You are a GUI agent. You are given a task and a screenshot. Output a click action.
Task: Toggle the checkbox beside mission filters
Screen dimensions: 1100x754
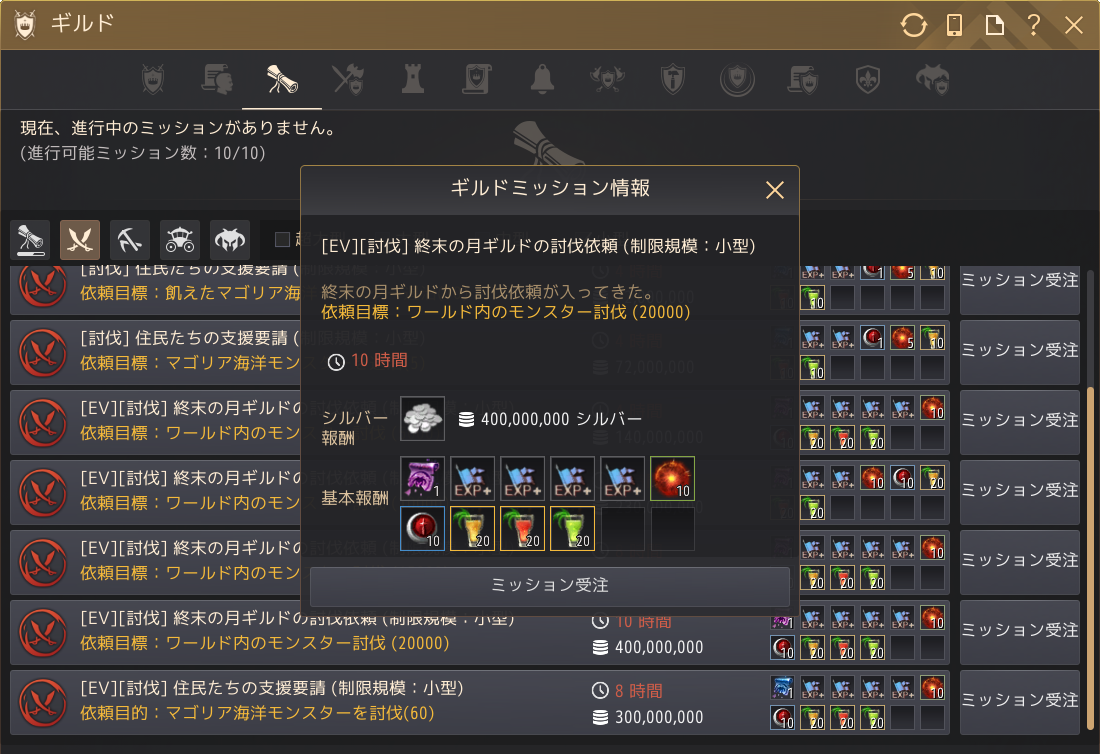pos(282,240)
